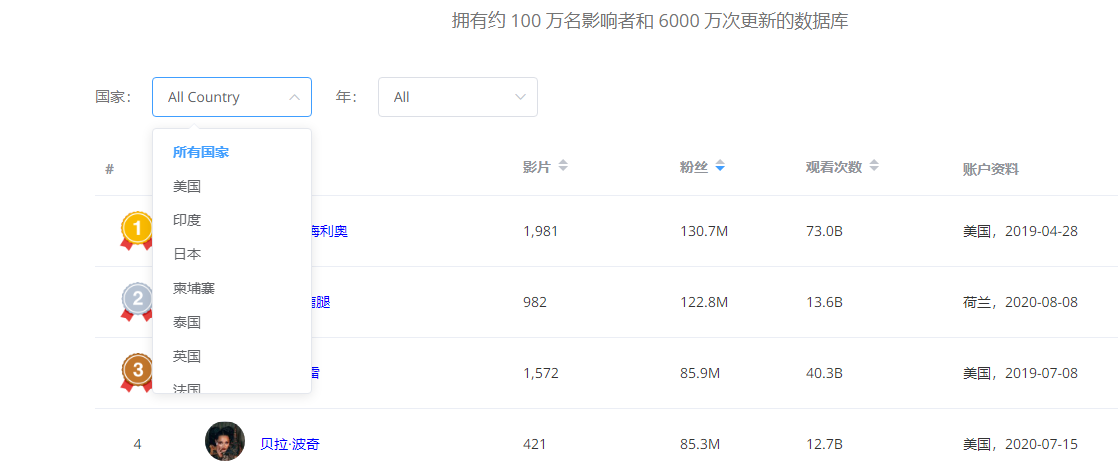
Task: Select 泰国 from the country options
Action: click(187, 322)
